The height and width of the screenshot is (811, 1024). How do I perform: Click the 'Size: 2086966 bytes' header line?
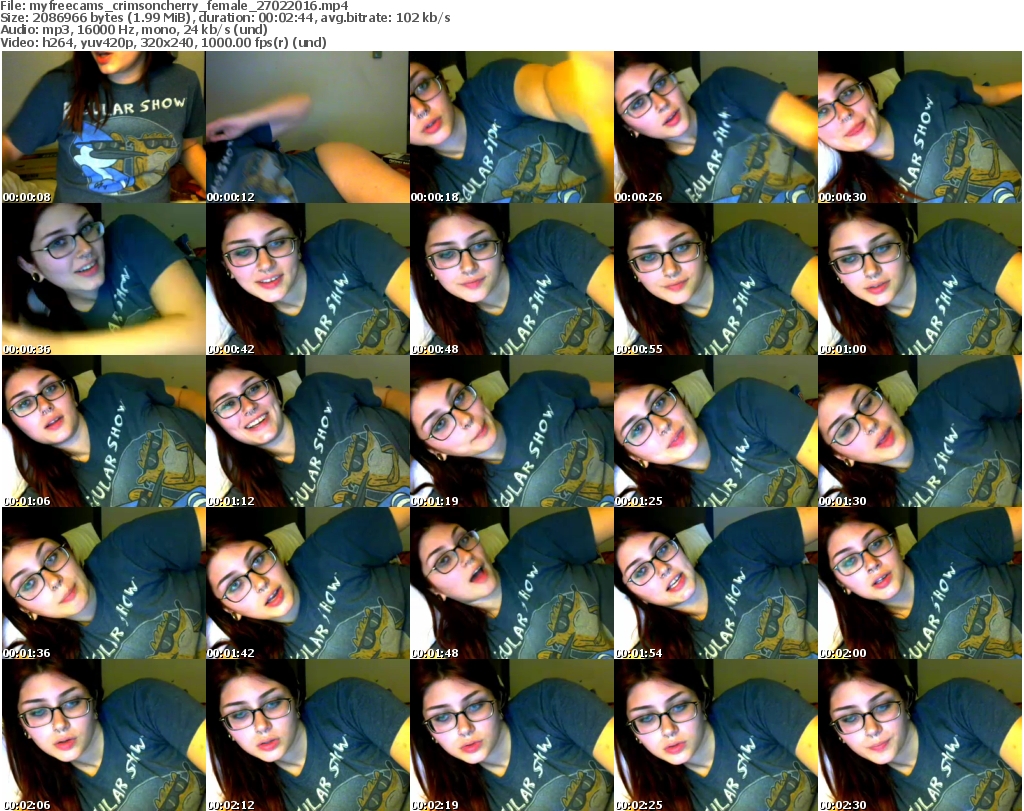[225, 18]
